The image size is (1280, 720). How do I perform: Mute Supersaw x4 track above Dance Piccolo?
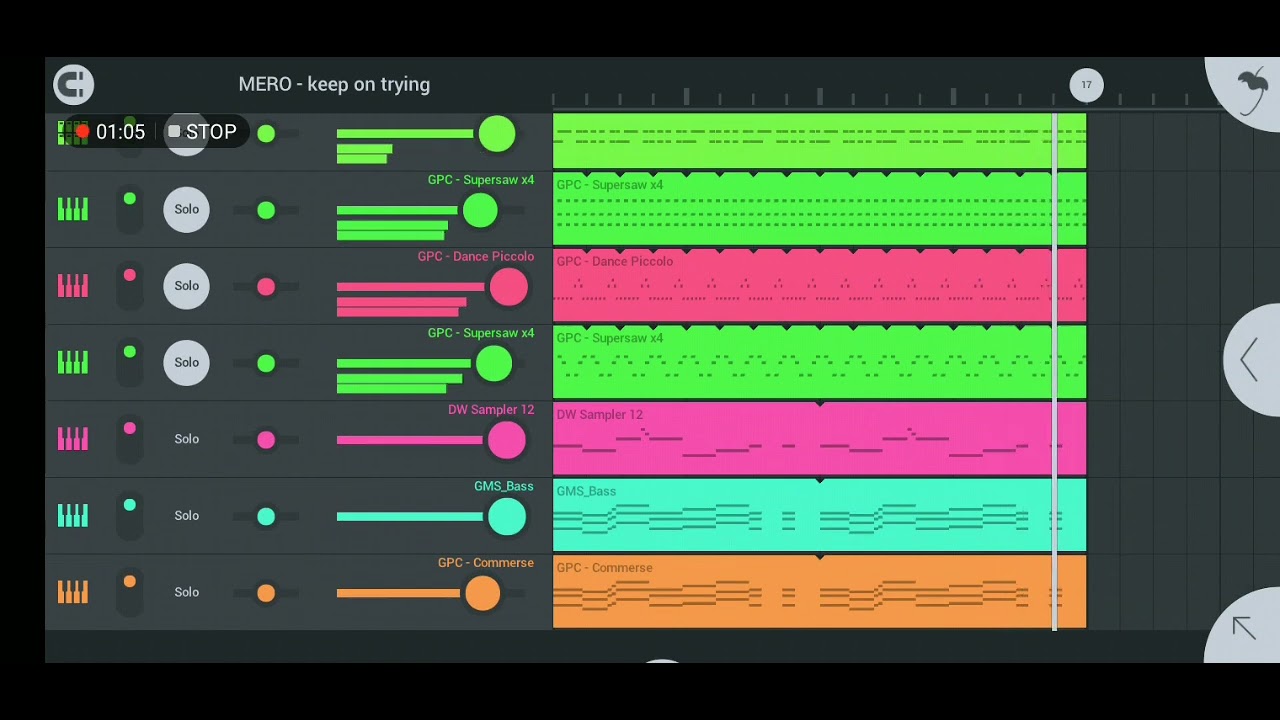tap(130, 209)
